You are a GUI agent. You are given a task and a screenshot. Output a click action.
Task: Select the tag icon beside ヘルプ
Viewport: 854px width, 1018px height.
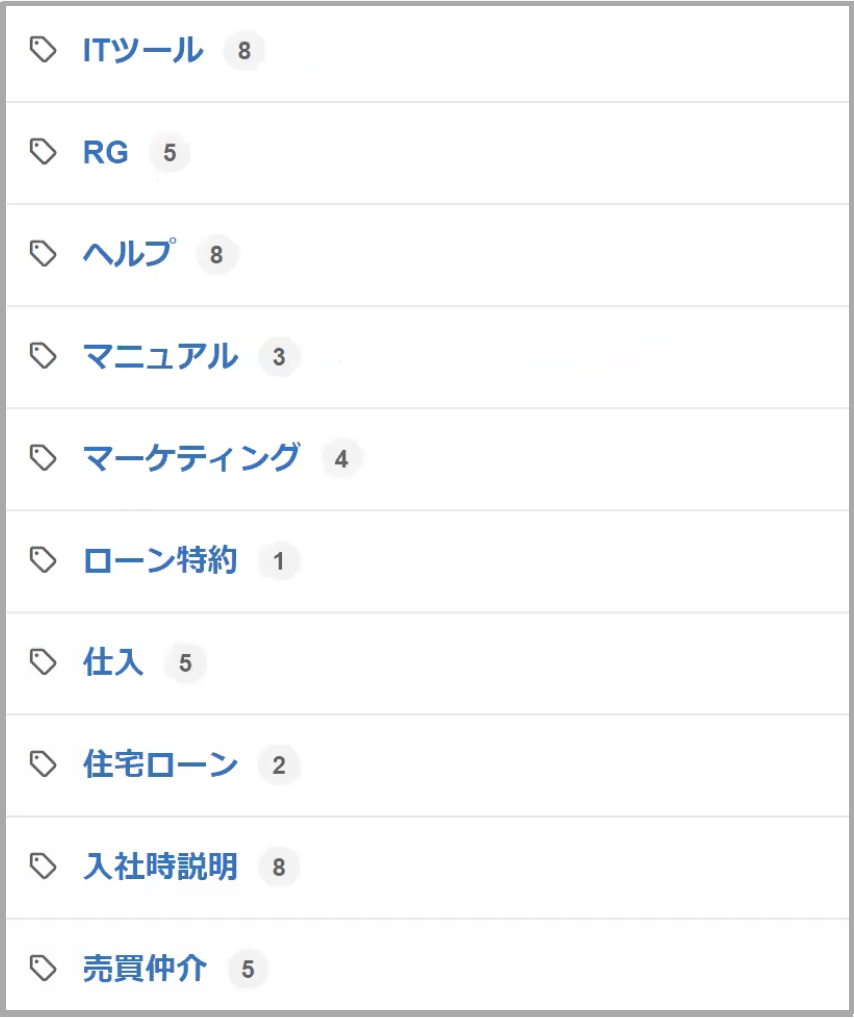tap(44, 254)
